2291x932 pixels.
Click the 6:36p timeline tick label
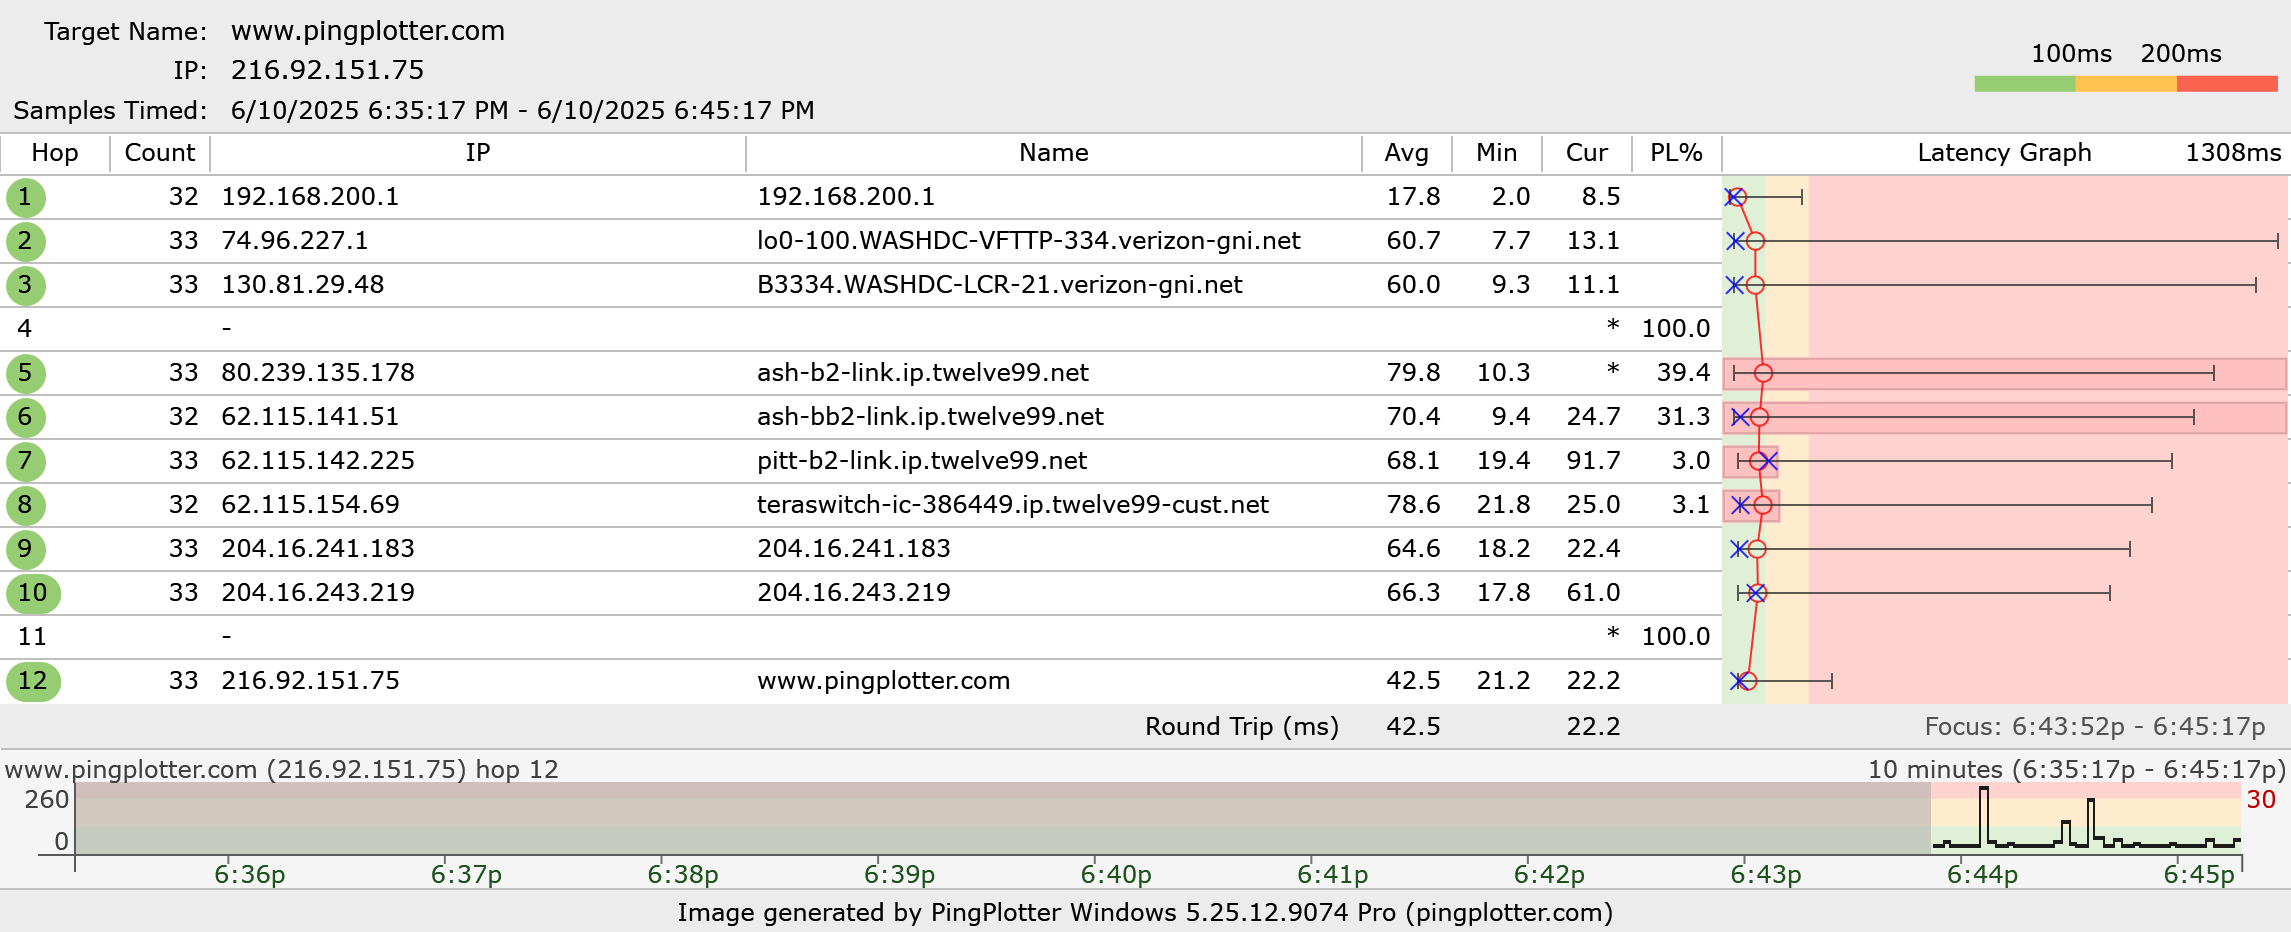(250, 875)
